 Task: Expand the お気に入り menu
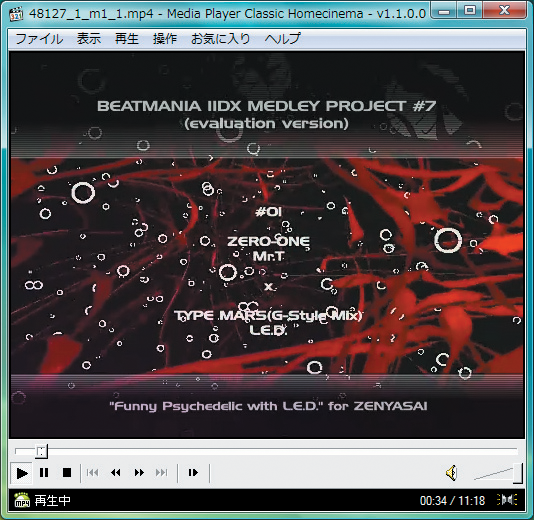click(221, 38)
